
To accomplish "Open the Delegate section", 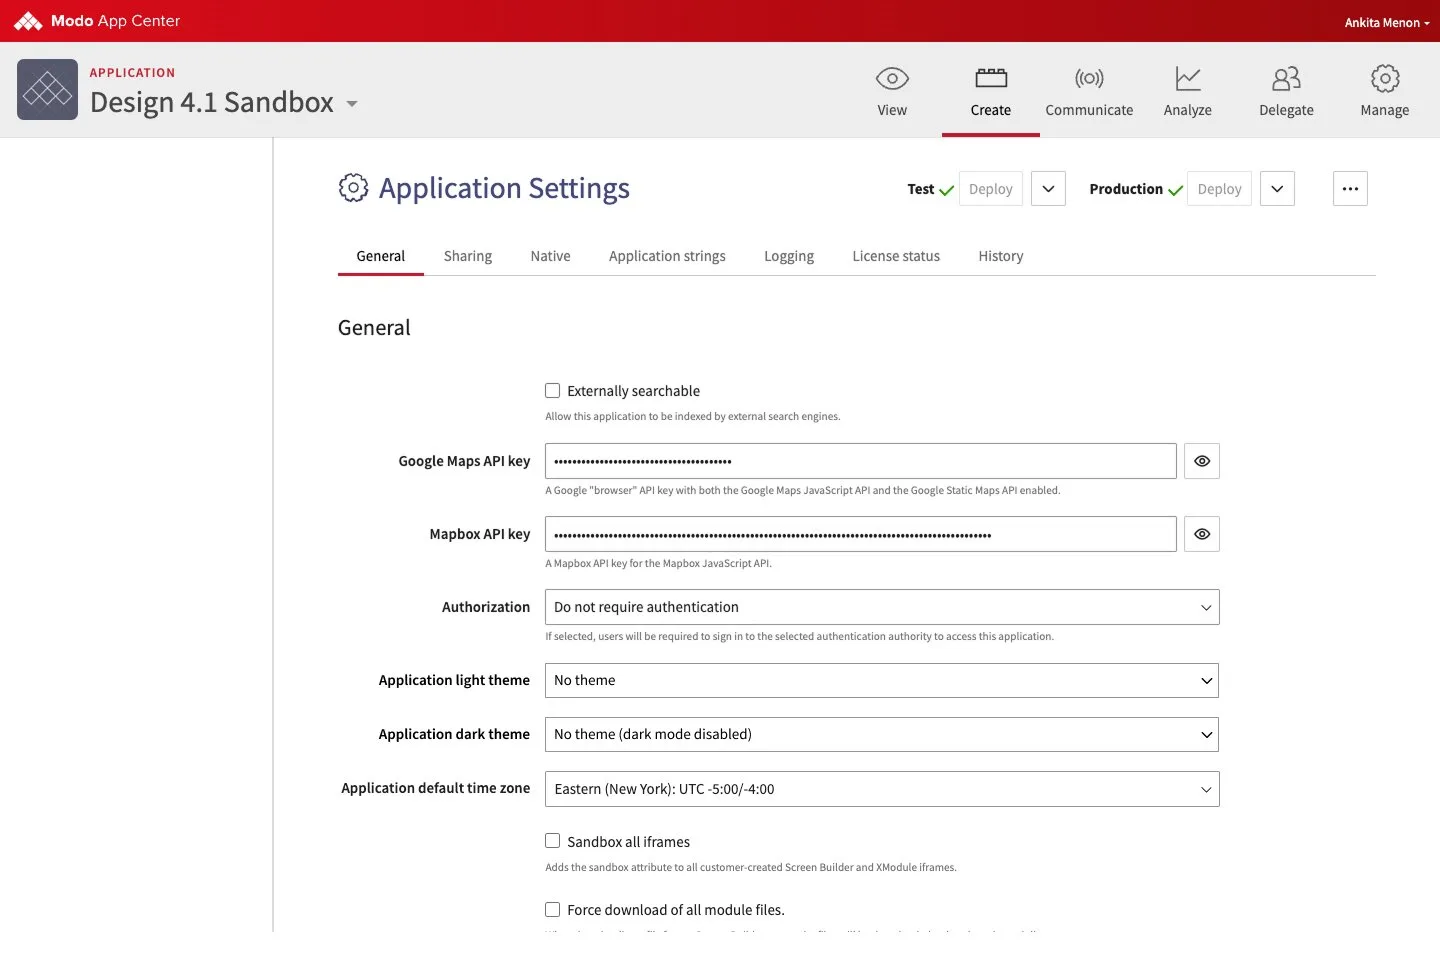I will pyautogui.click(x=1286, y=91).
